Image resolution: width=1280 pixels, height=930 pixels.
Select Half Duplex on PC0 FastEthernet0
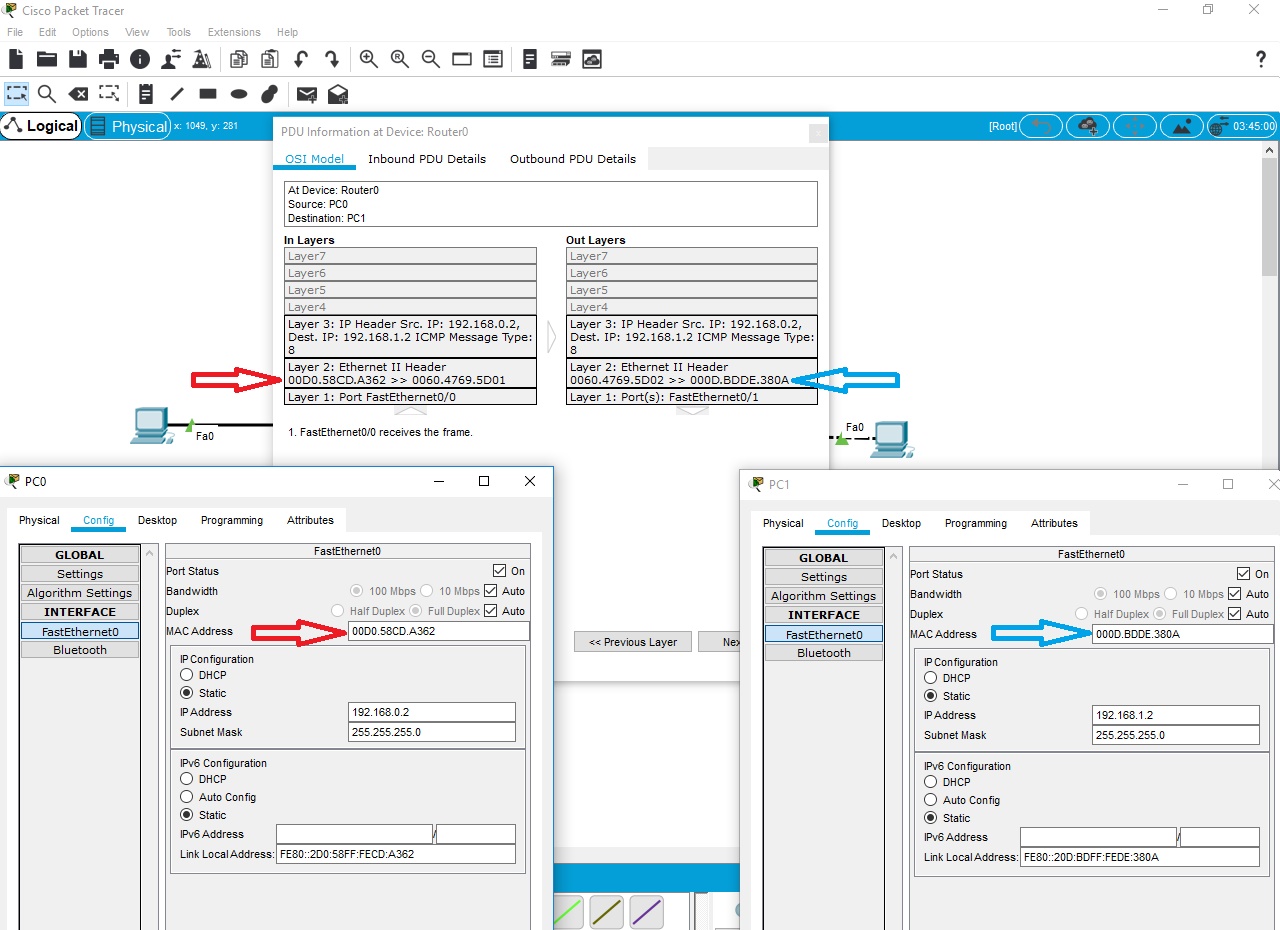(x=337, y=611)
